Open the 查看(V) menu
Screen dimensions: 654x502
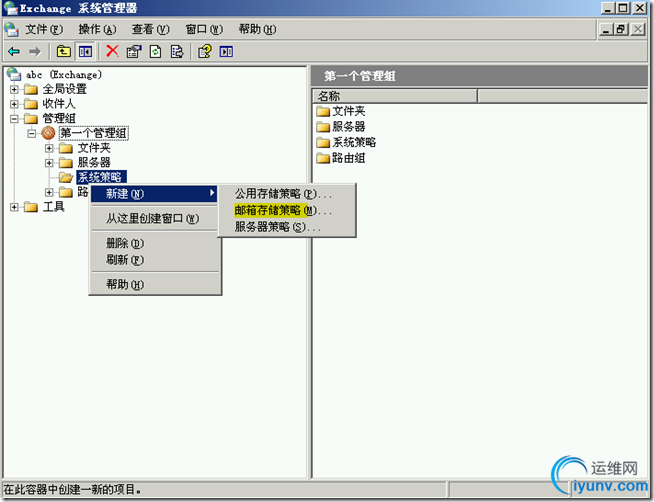pos(151,29)
